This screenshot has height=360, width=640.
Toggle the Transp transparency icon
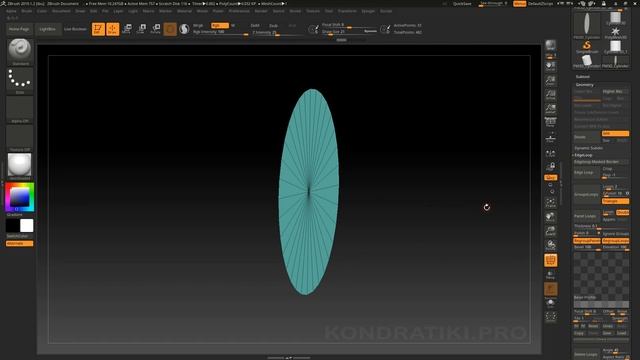tap(551, 275)
